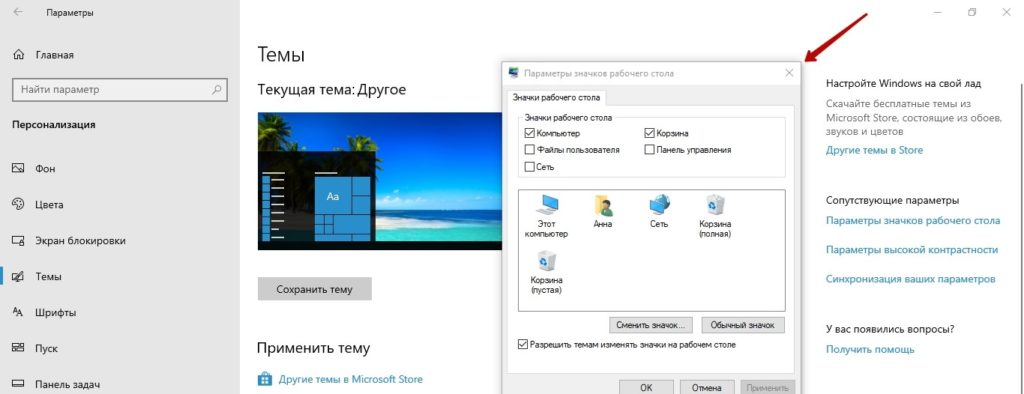
Task: Enable the Панель управления checkbox
Action: click(649, 150)
